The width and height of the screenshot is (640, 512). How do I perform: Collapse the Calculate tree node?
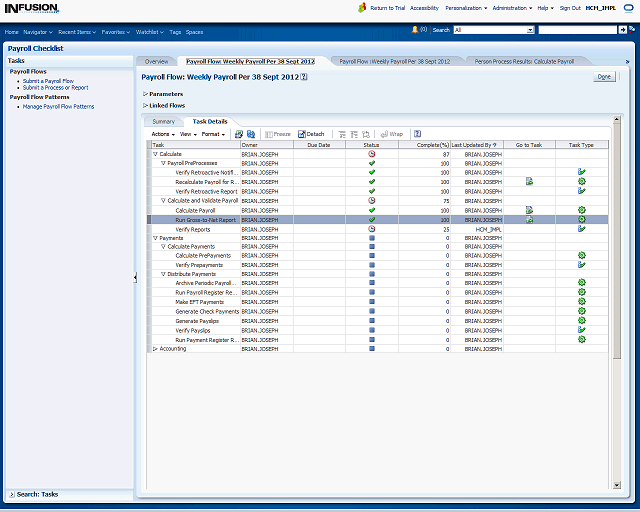tap(155, 154)
